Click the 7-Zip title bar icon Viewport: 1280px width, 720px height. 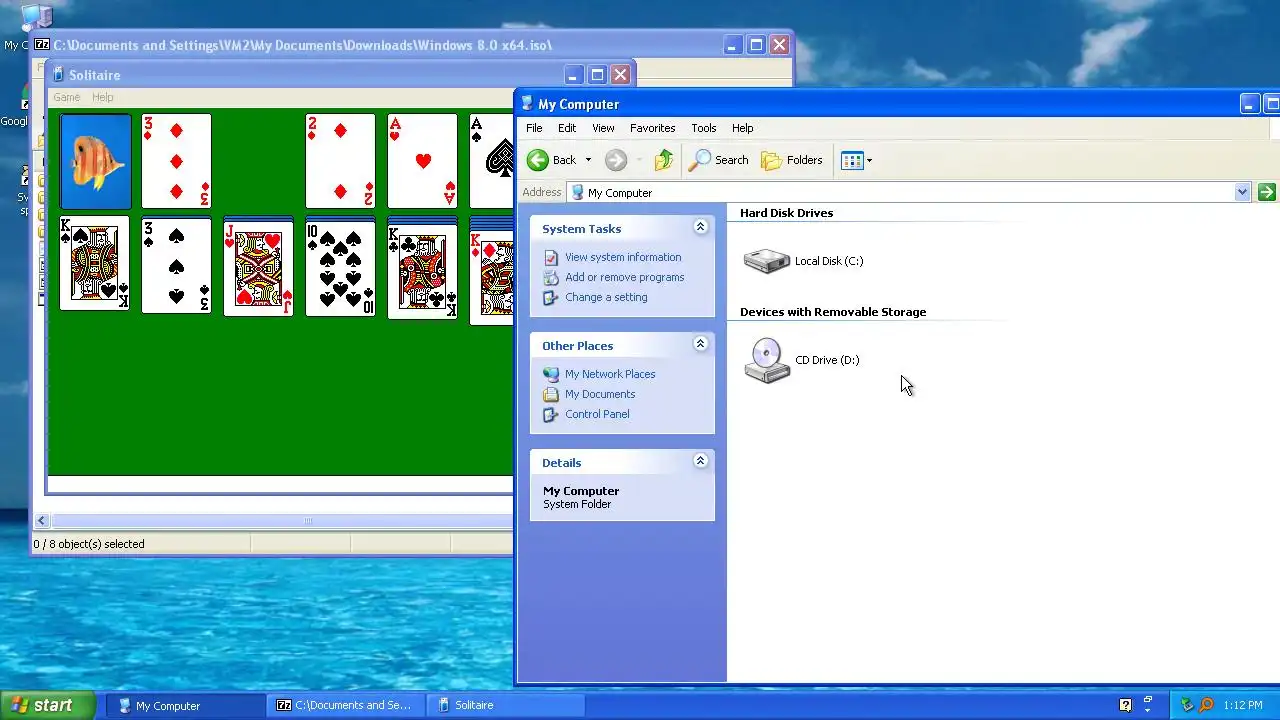coord(42,45)
